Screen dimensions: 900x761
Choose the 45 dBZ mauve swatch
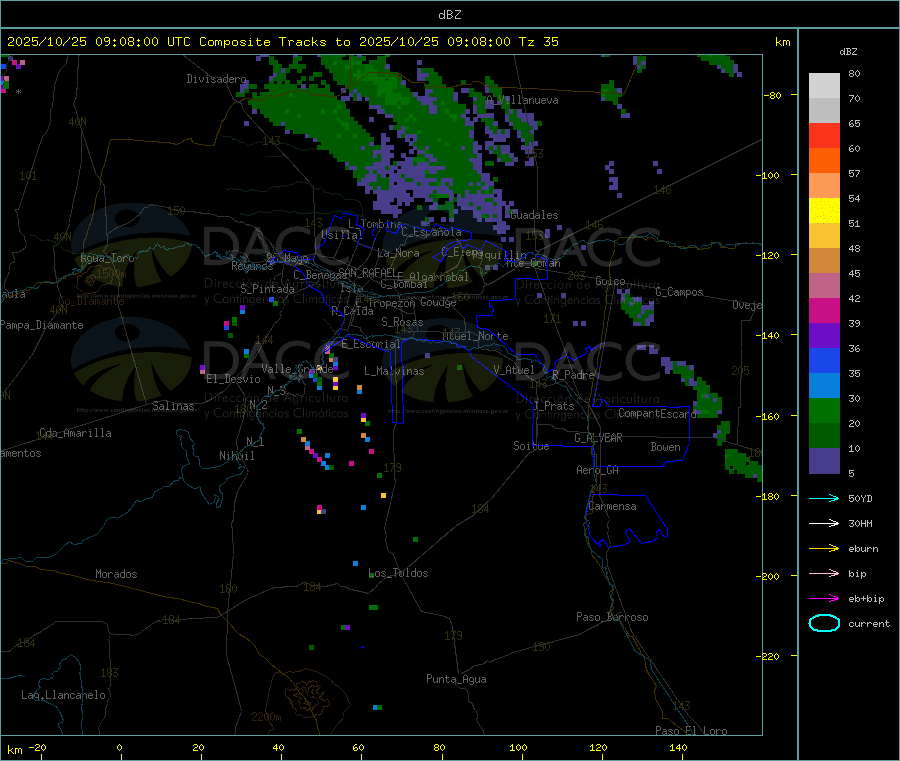[x=824, y=286]
